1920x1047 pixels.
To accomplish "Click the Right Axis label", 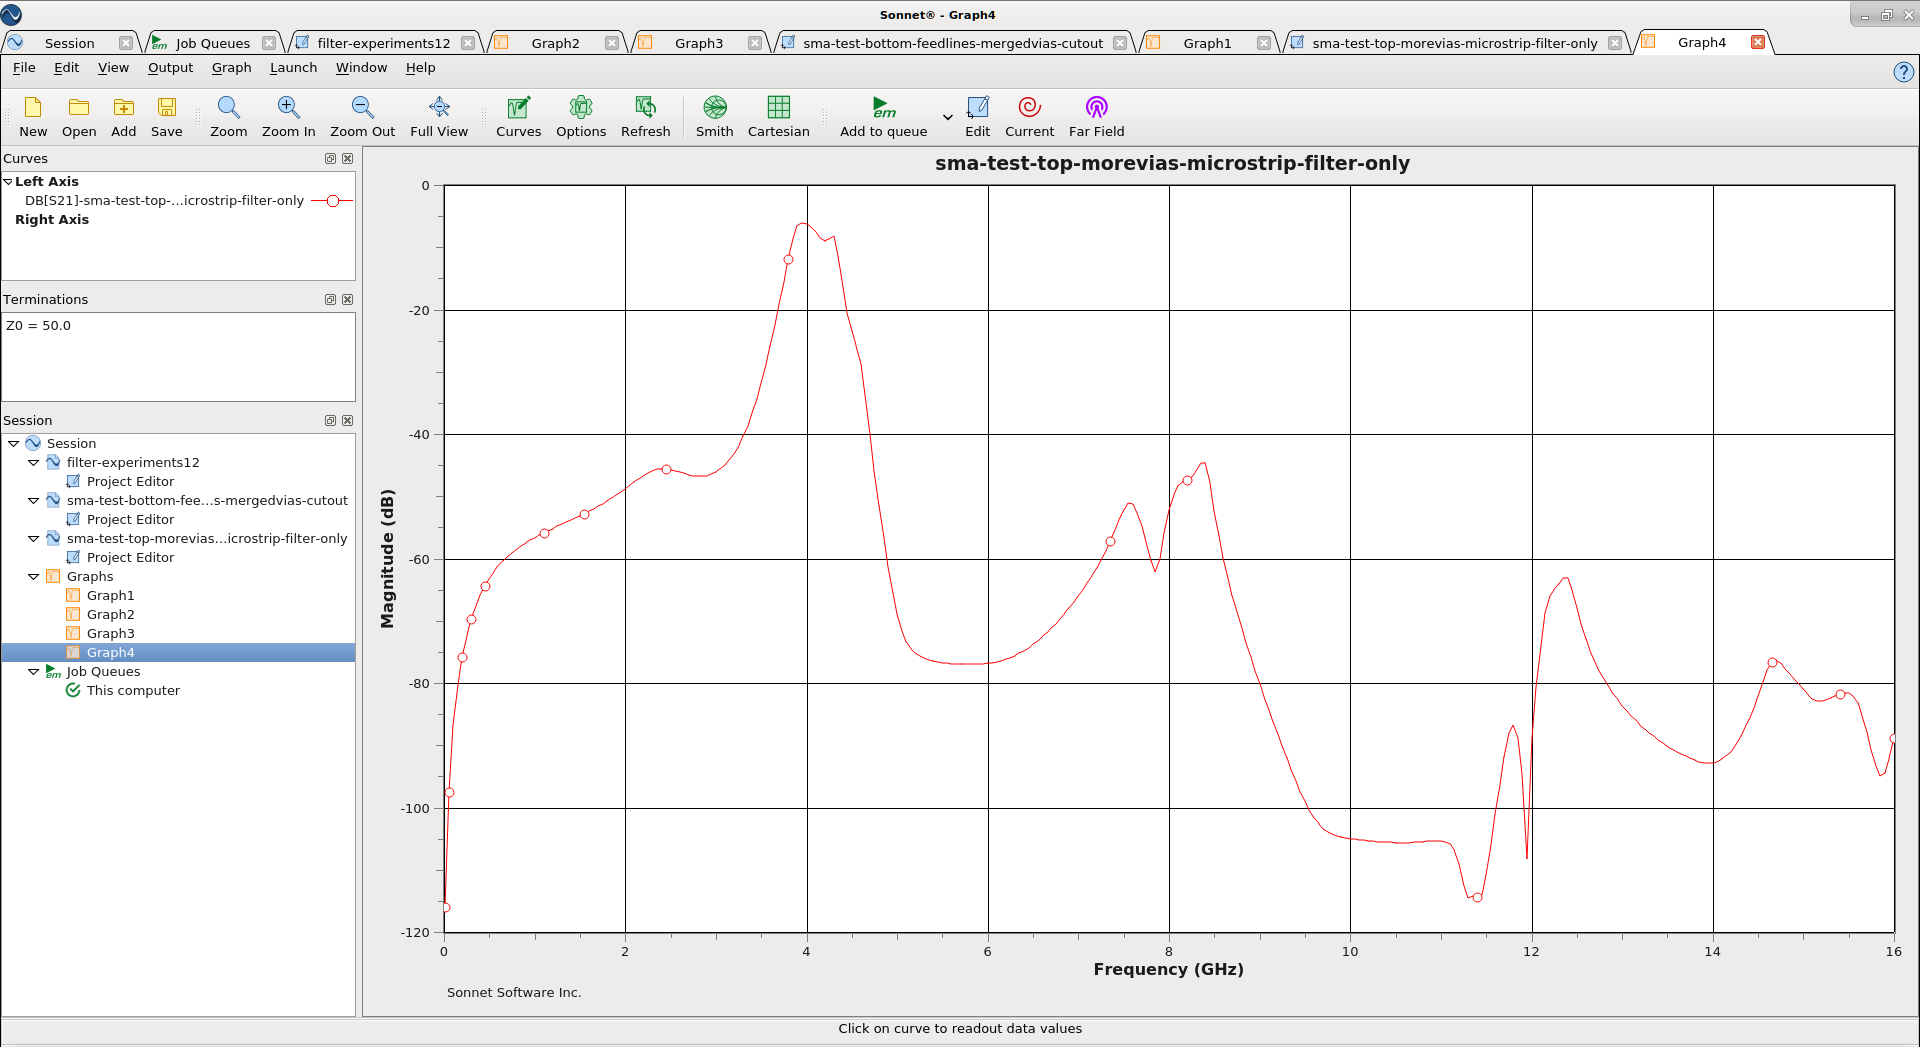I will [x=52, y=220].
